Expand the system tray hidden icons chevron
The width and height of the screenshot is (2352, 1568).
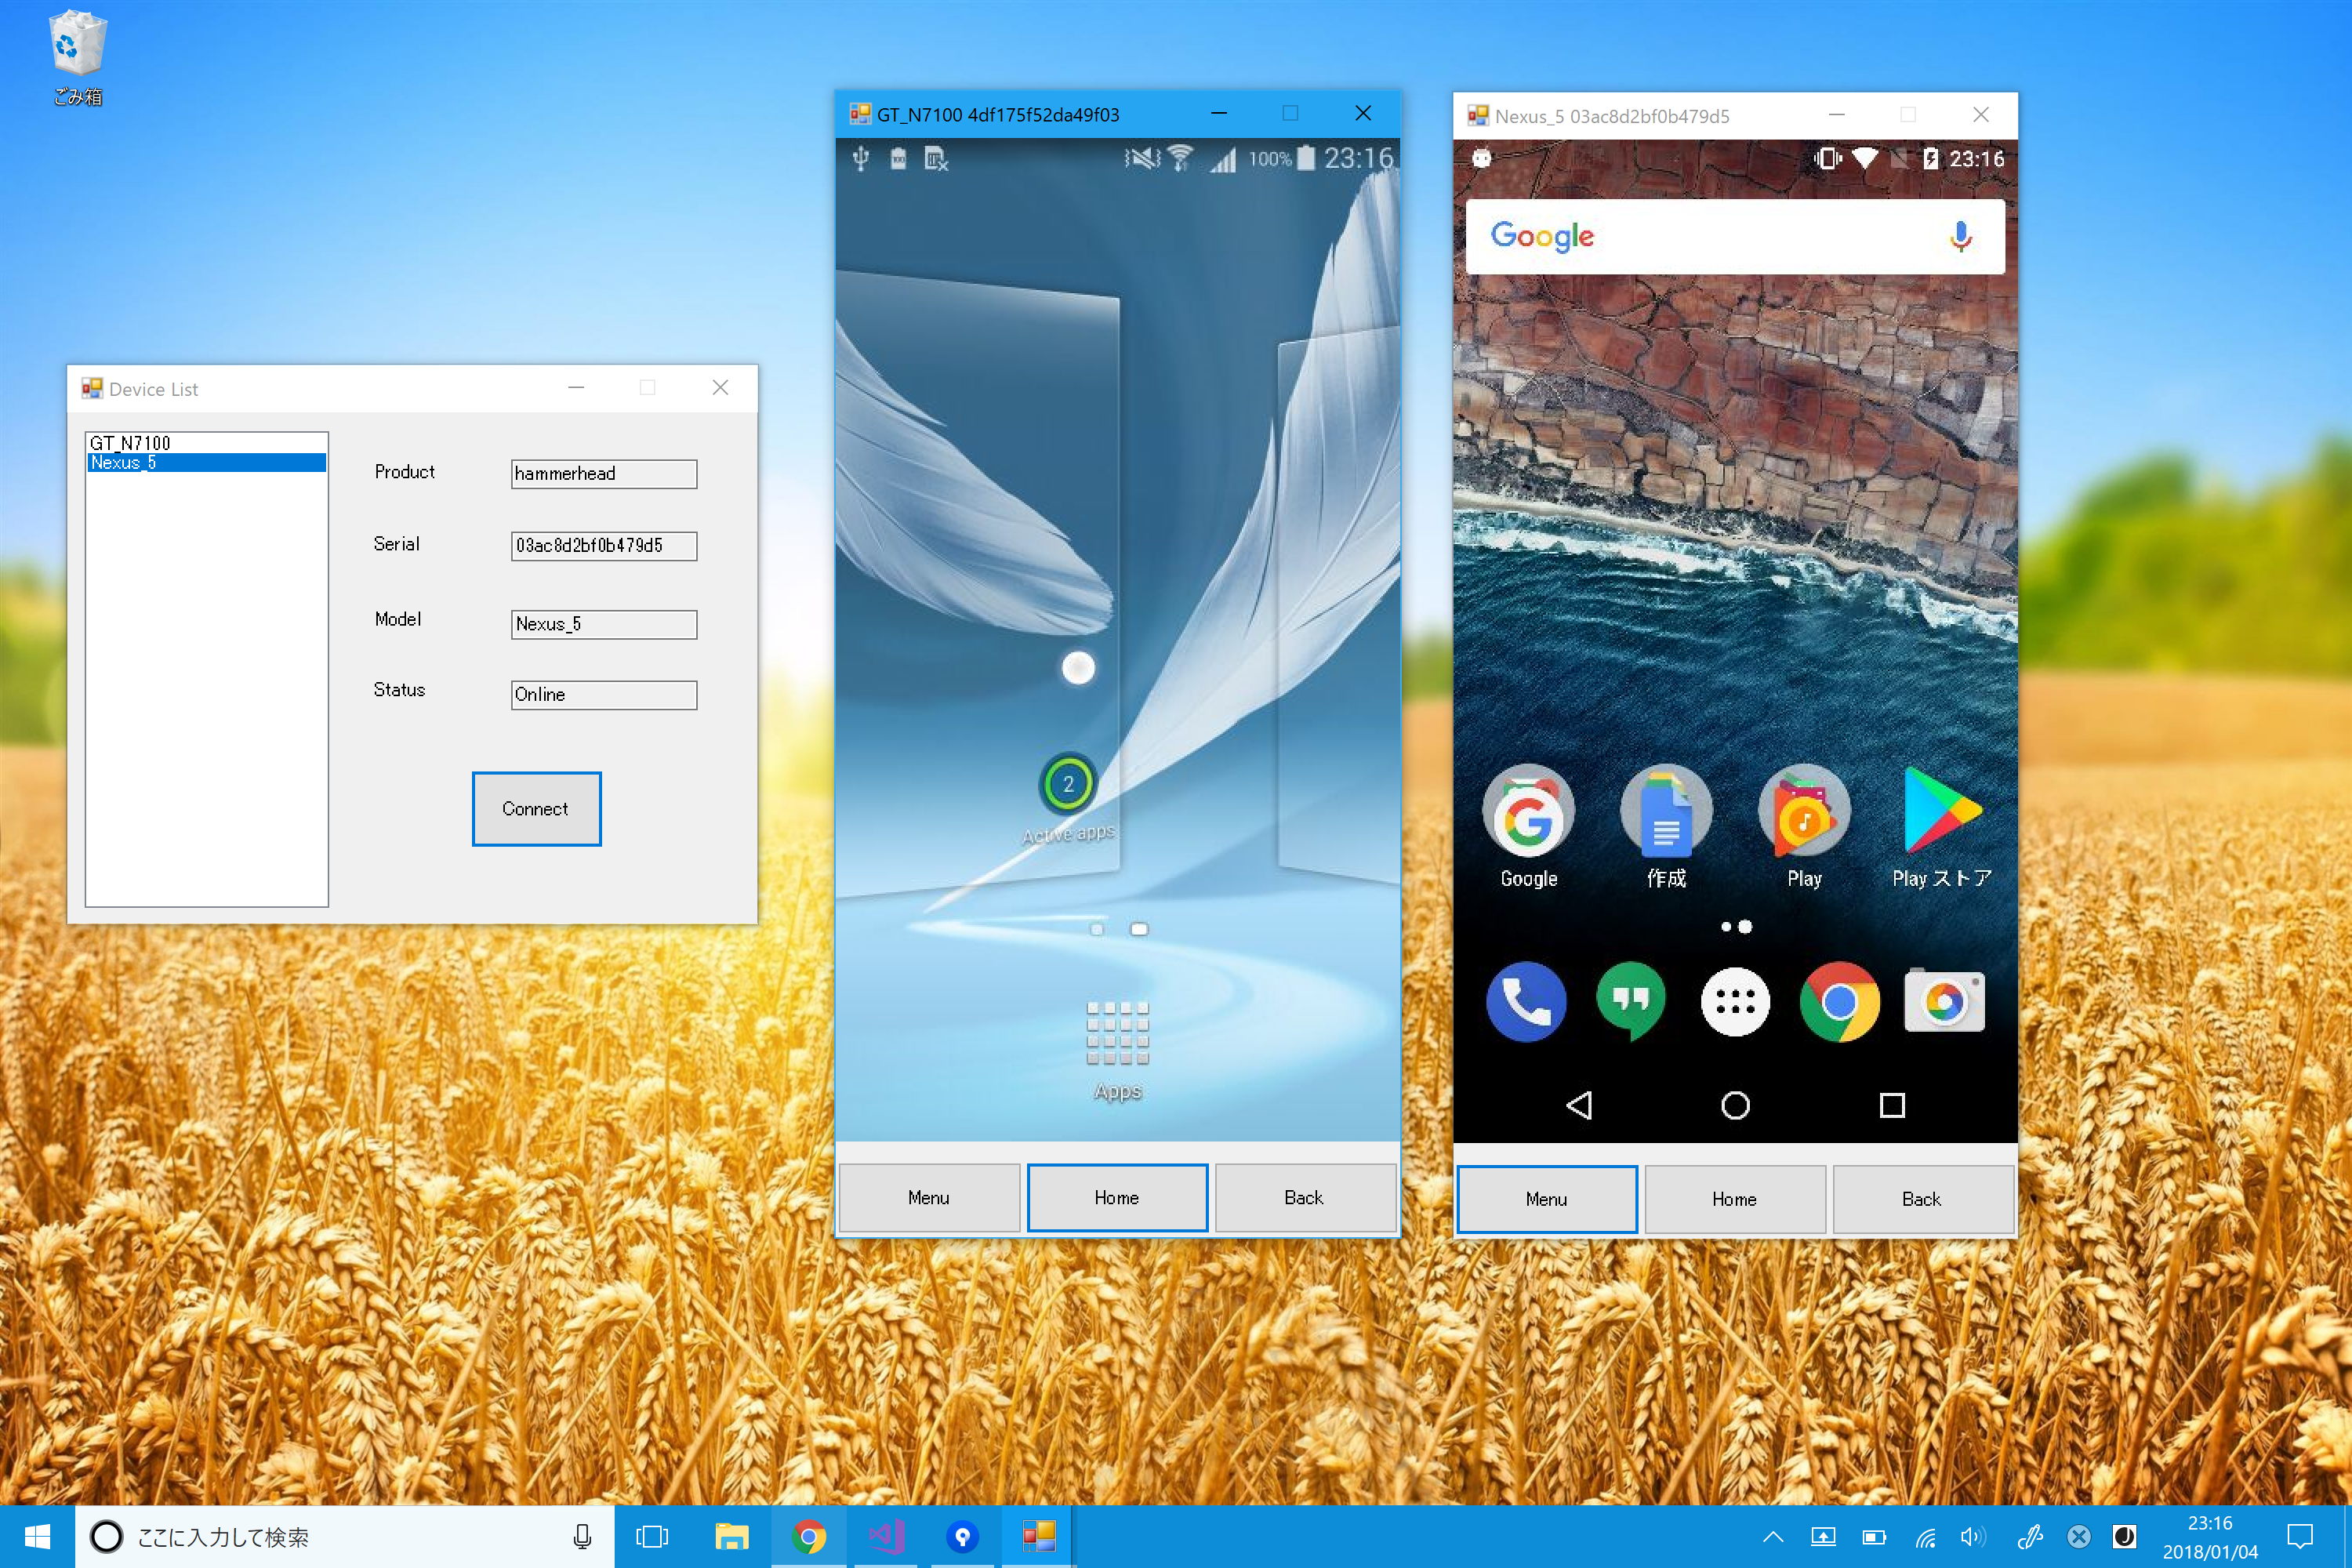pyautogui.click(x=1773, y=1536)
